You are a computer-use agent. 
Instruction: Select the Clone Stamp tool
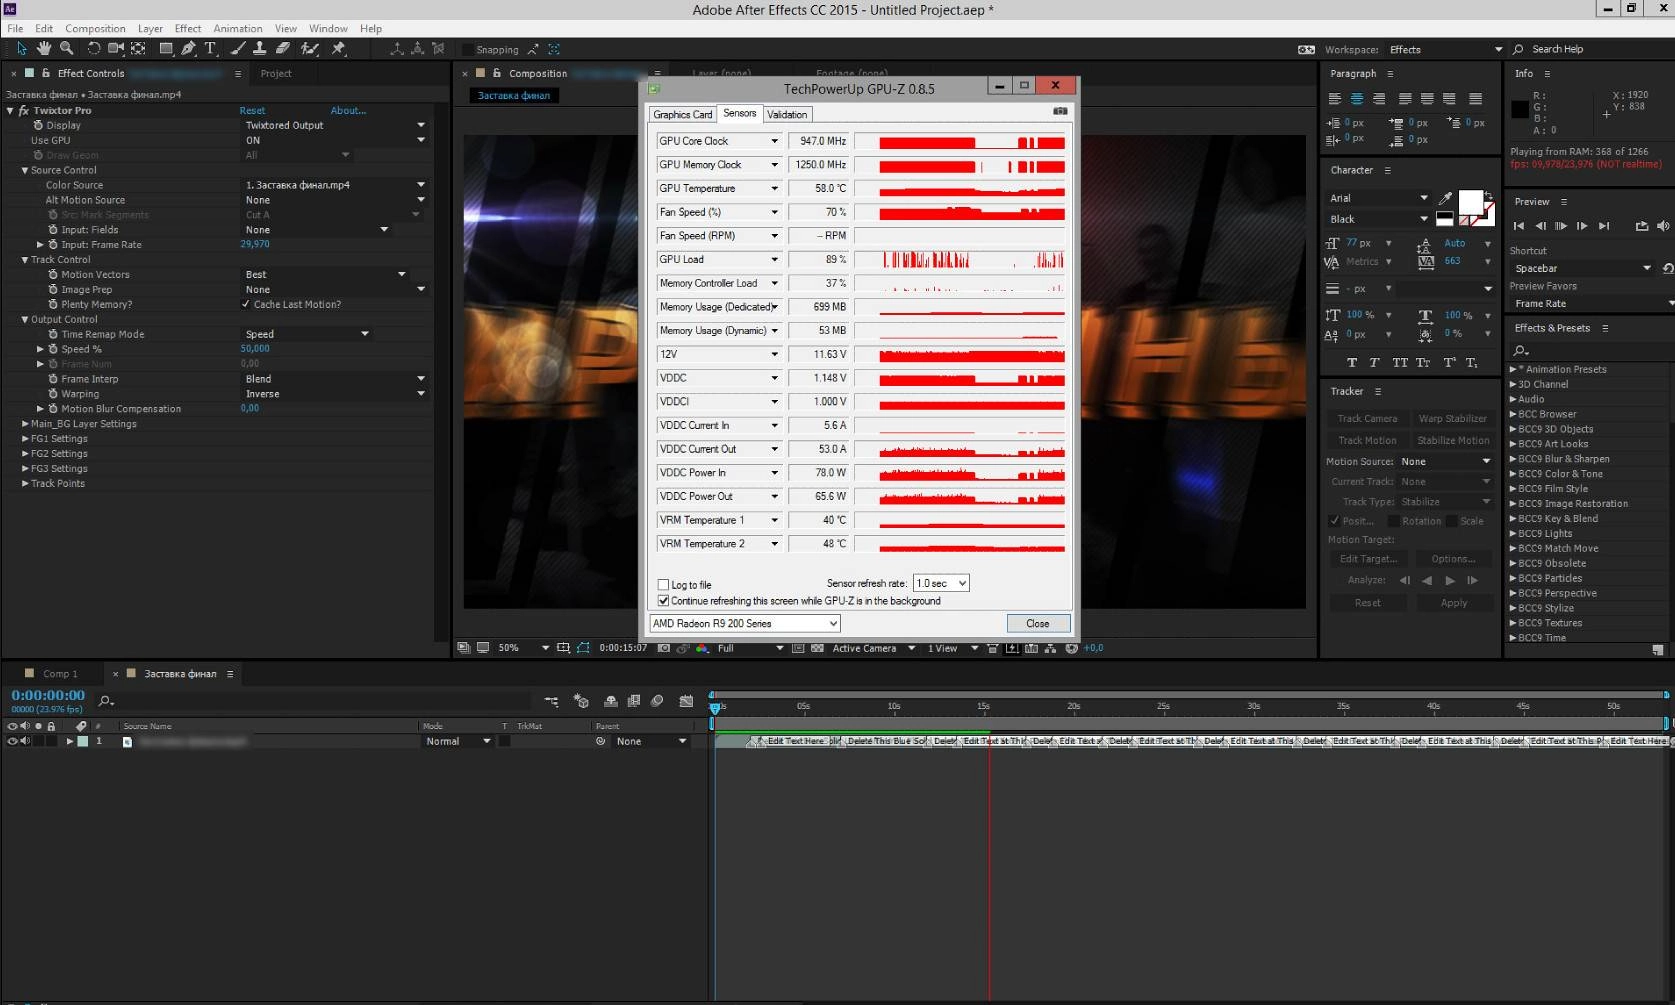pos(260,48)
